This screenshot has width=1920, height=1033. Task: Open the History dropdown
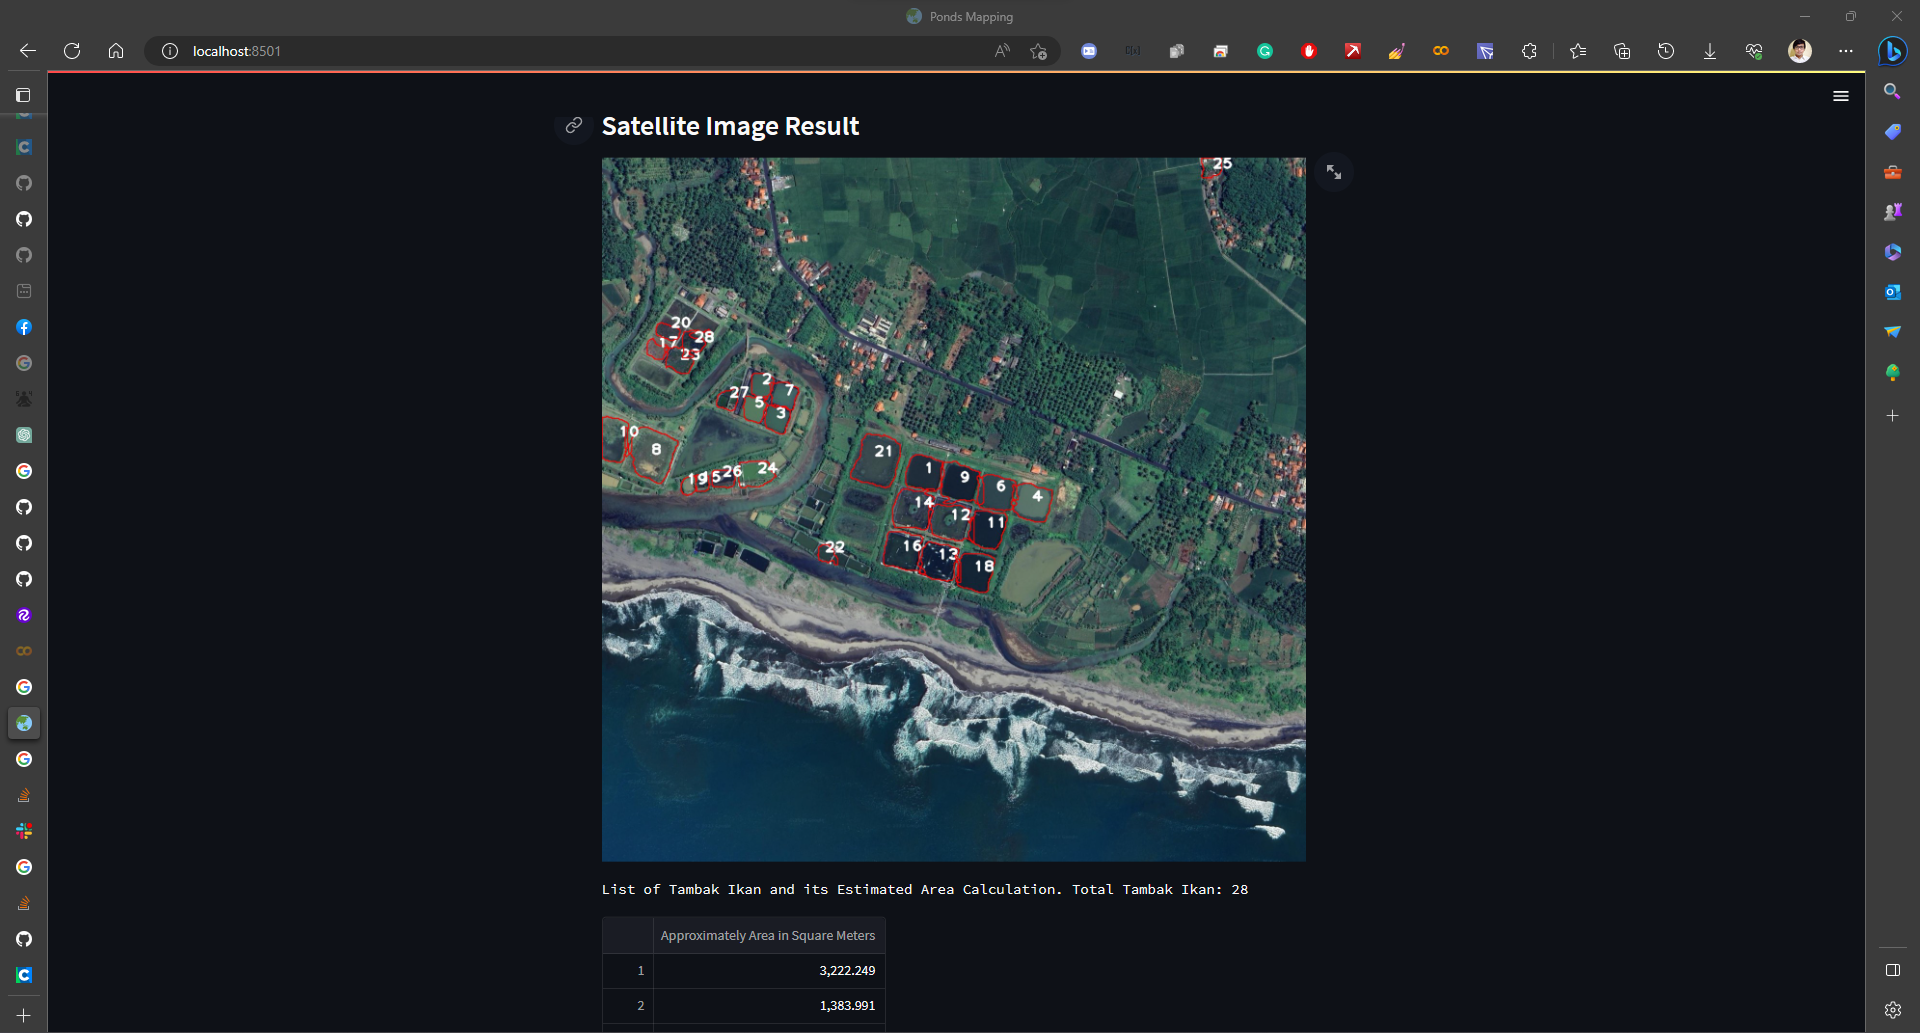point(1666,51)
